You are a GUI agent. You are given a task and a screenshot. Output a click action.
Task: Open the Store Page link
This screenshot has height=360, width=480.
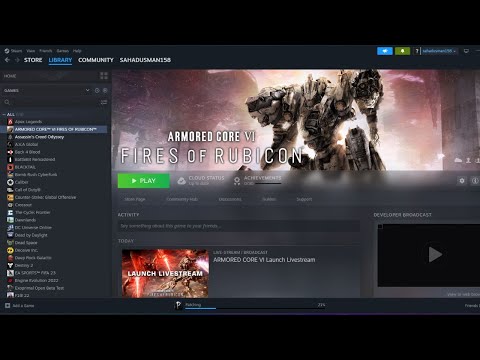[135, 199]
